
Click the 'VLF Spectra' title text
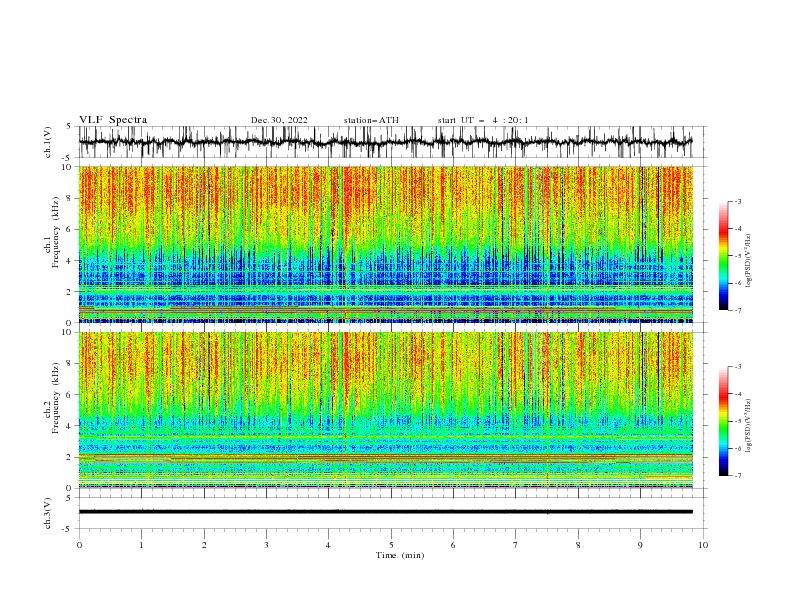pyautogui.click(x=113, y=120)
